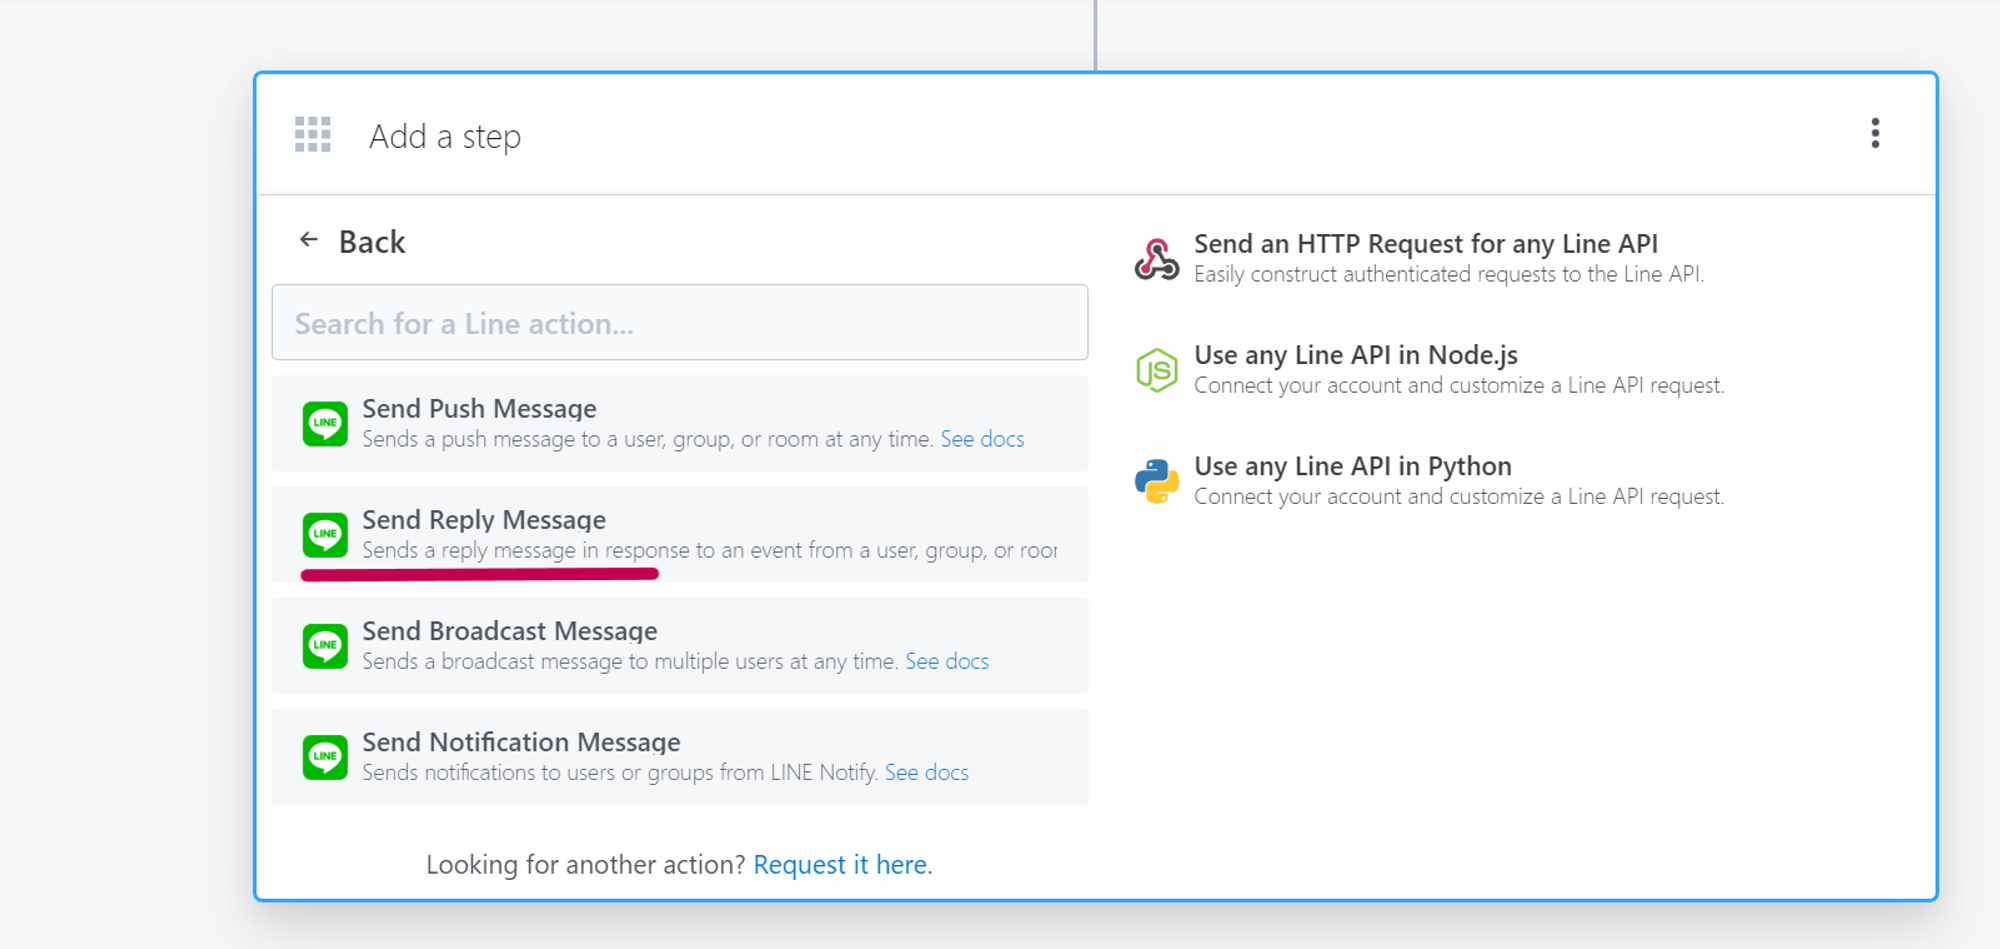2000x949 pixels.
Task: Open See docs link for Send Notification Message
Action: (x=927, y=772)
